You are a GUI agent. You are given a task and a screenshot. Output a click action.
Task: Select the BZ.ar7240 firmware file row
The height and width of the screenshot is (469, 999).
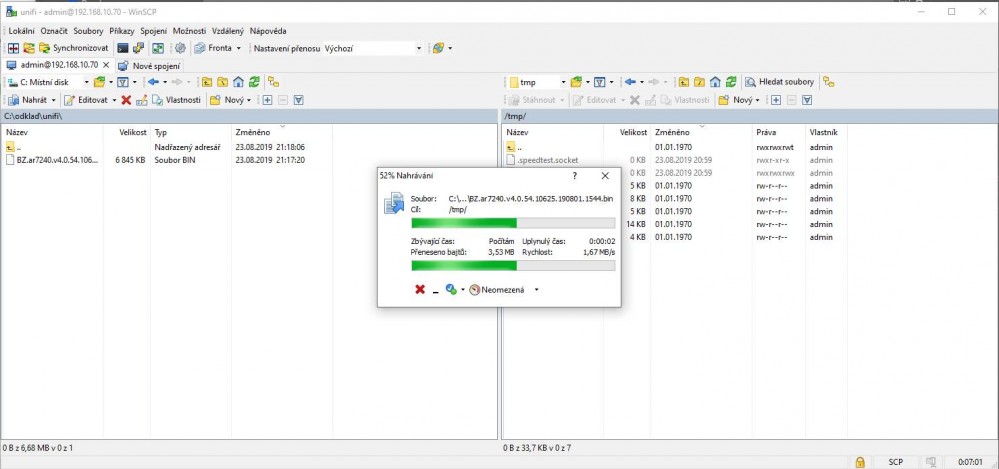pos(57,160)
